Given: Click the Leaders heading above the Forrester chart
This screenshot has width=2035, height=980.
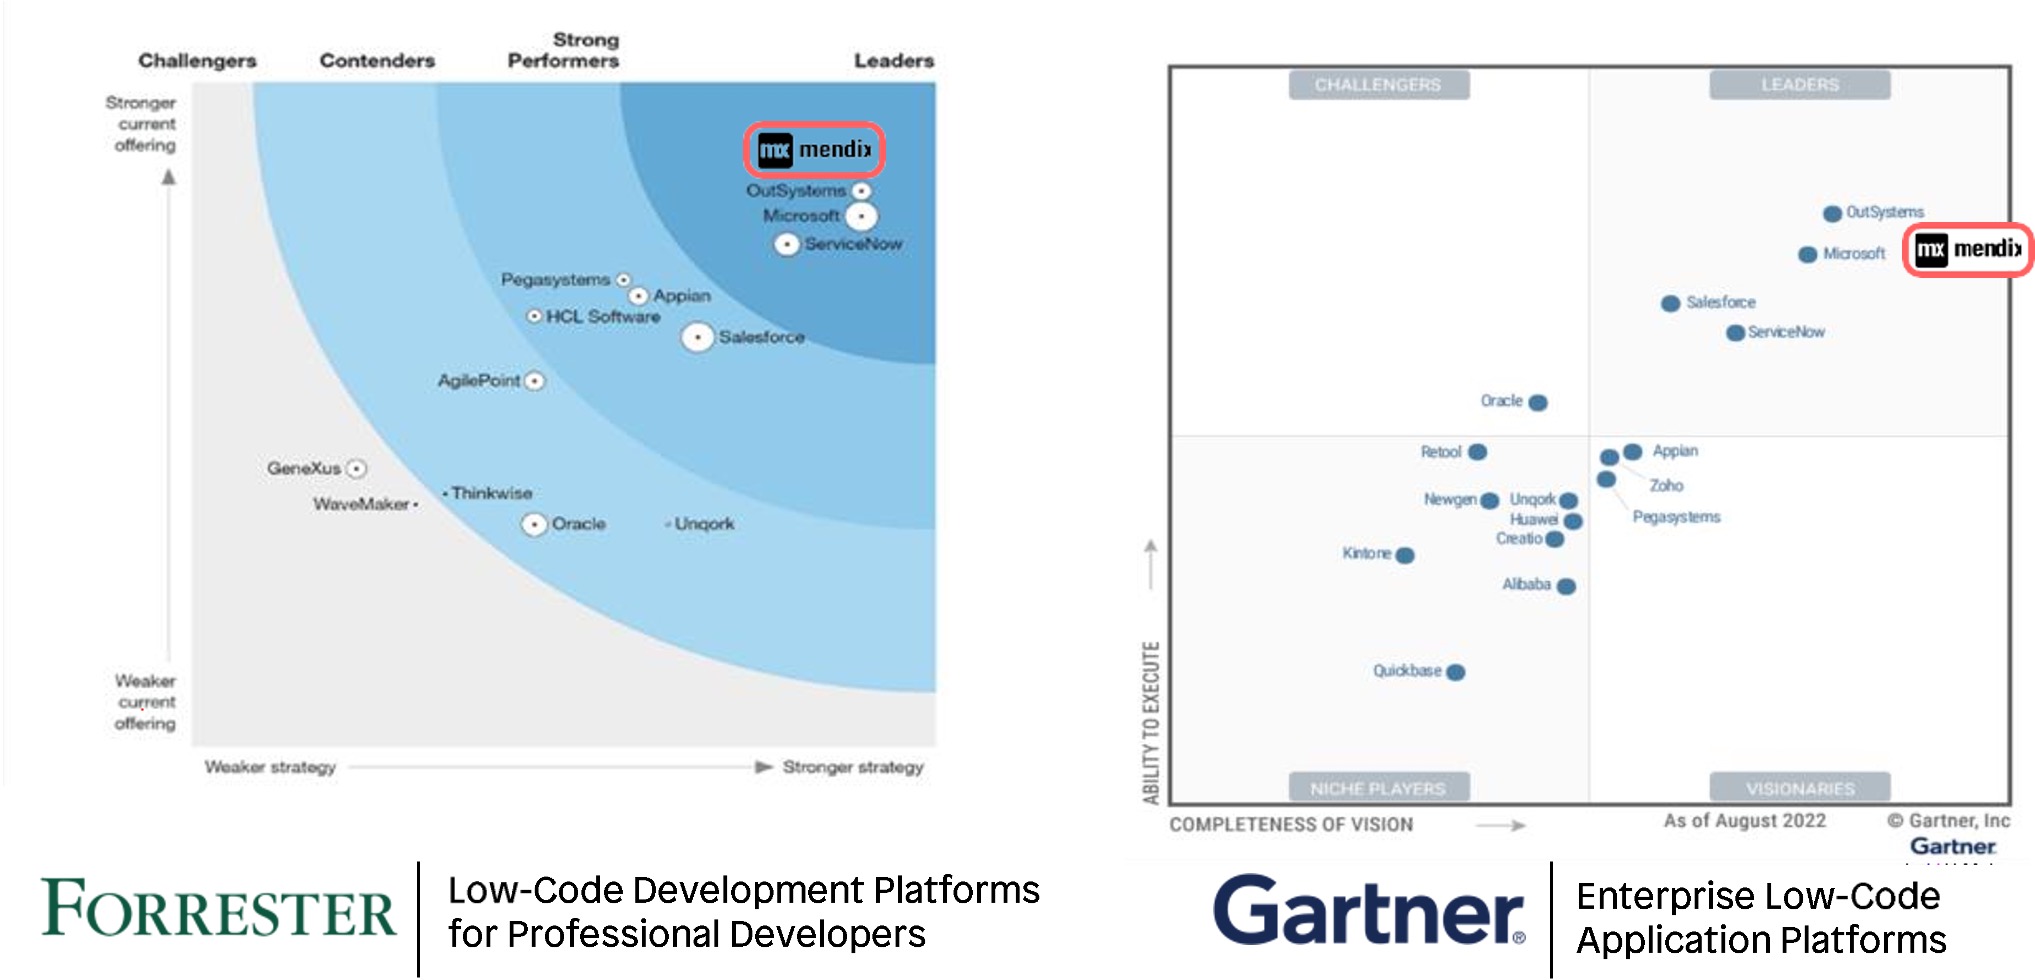Looking at the screenshot, I should [x=893, y=61].
